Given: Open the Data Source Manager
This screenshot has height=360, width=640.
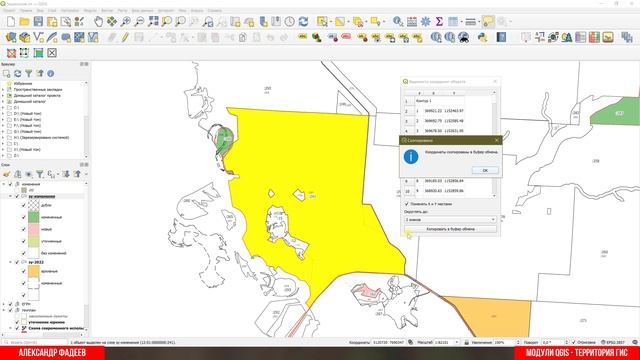Looking at the screenshot, I should tap(11, 38).
